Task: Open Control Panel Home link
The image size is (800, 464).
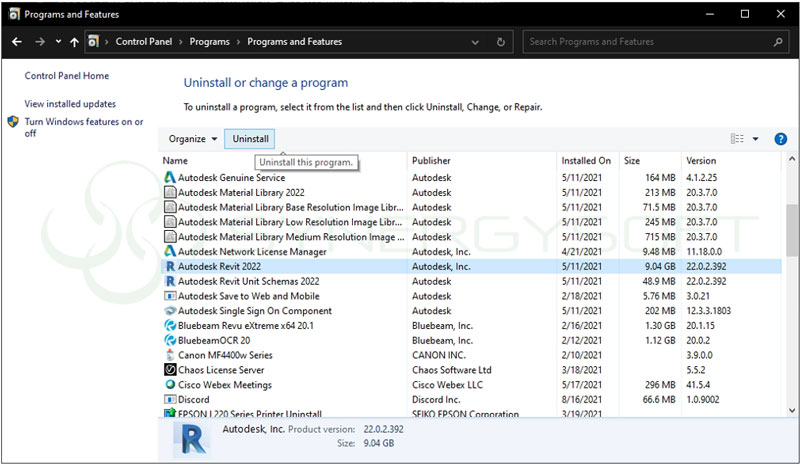Action: pos(67,76)
